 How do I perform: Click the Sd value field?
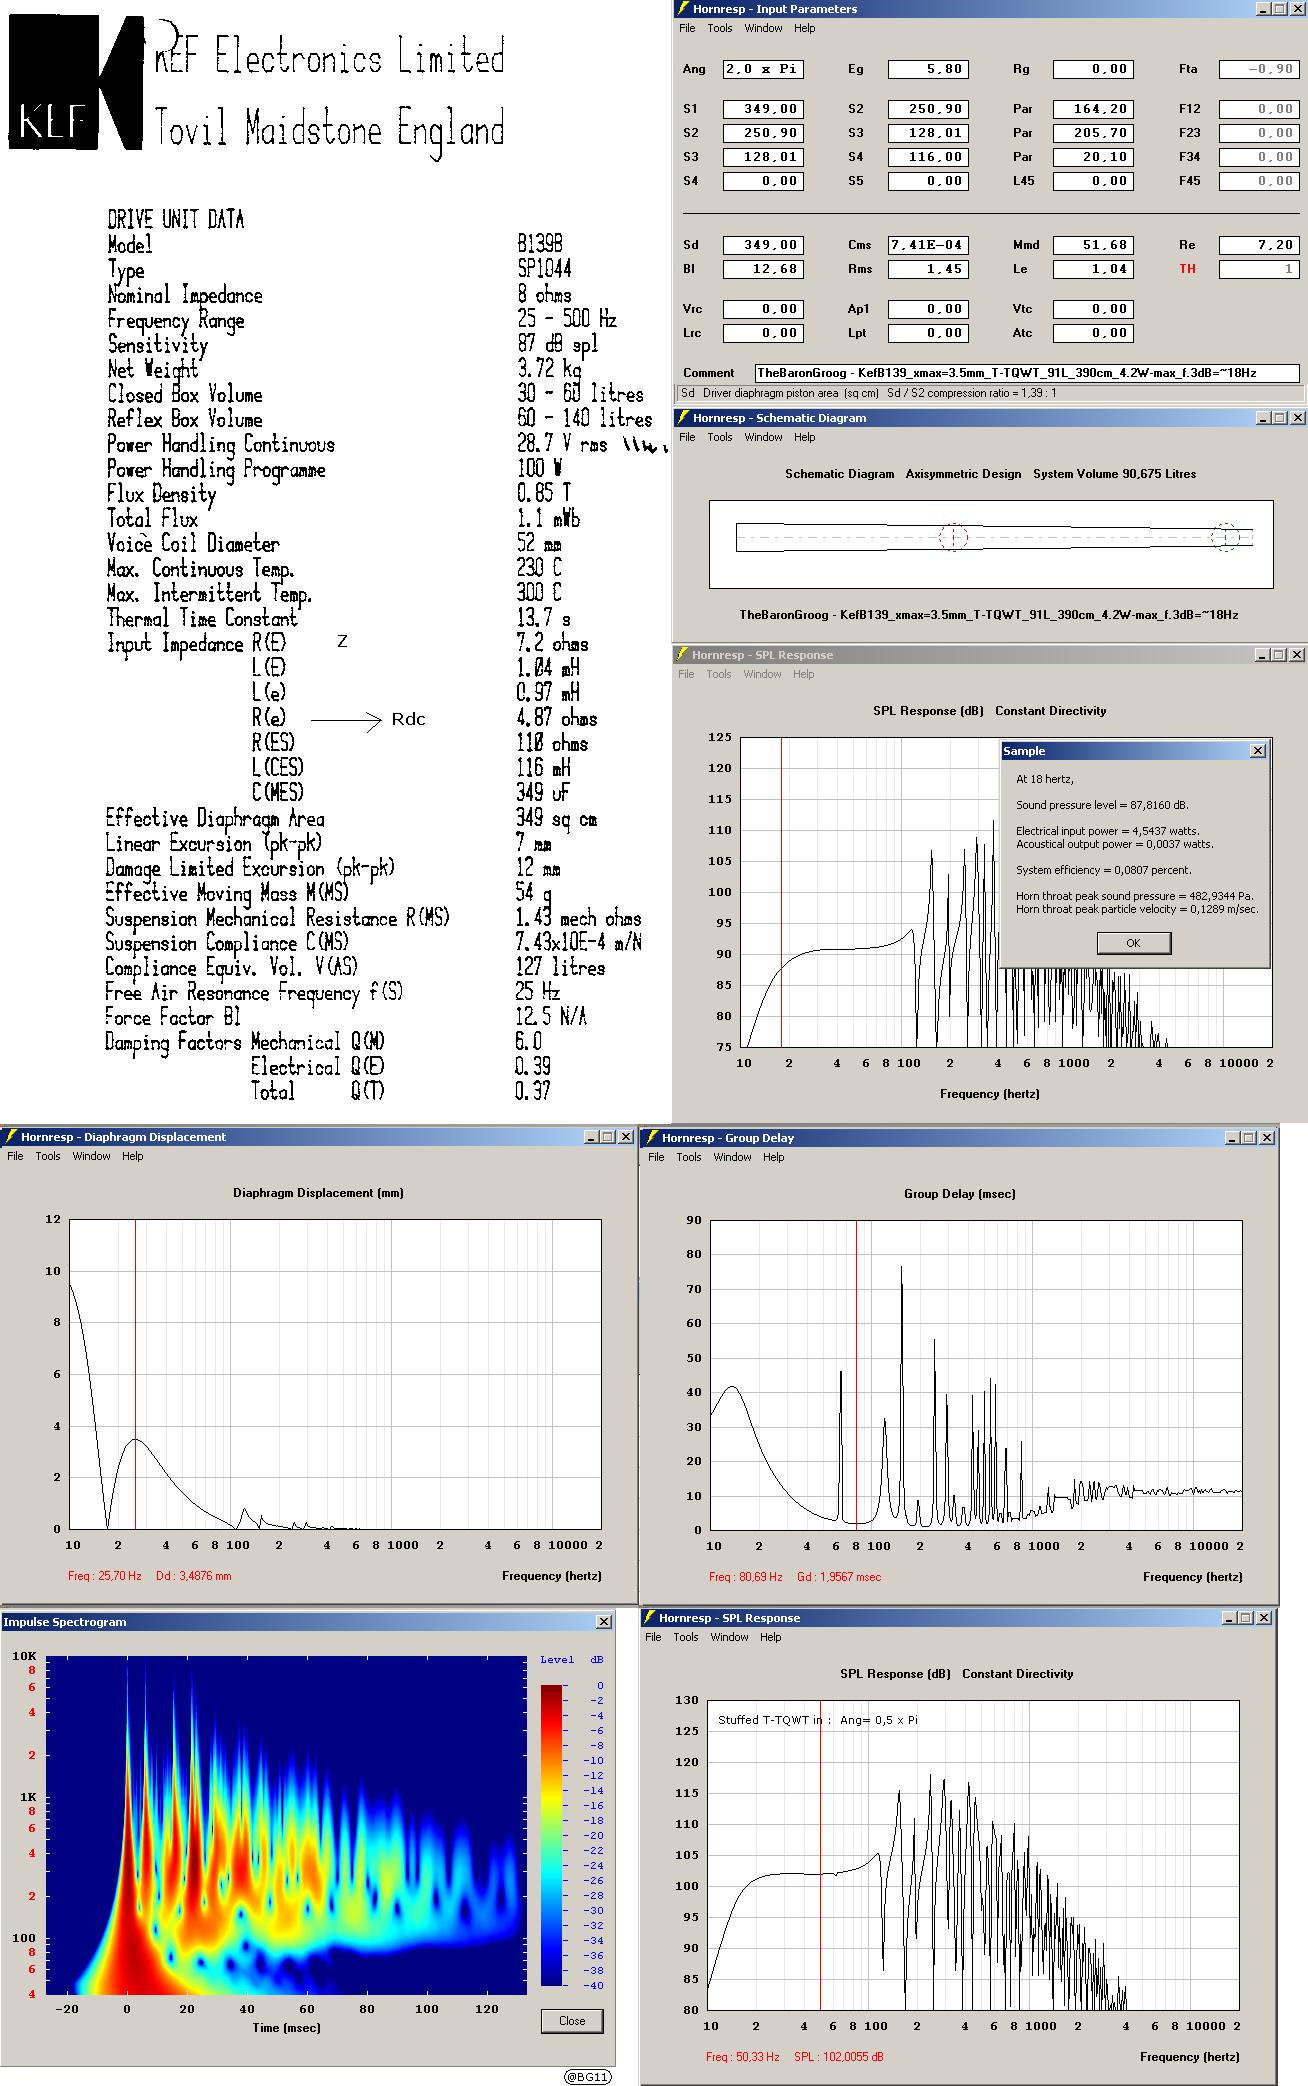(763, 245)
